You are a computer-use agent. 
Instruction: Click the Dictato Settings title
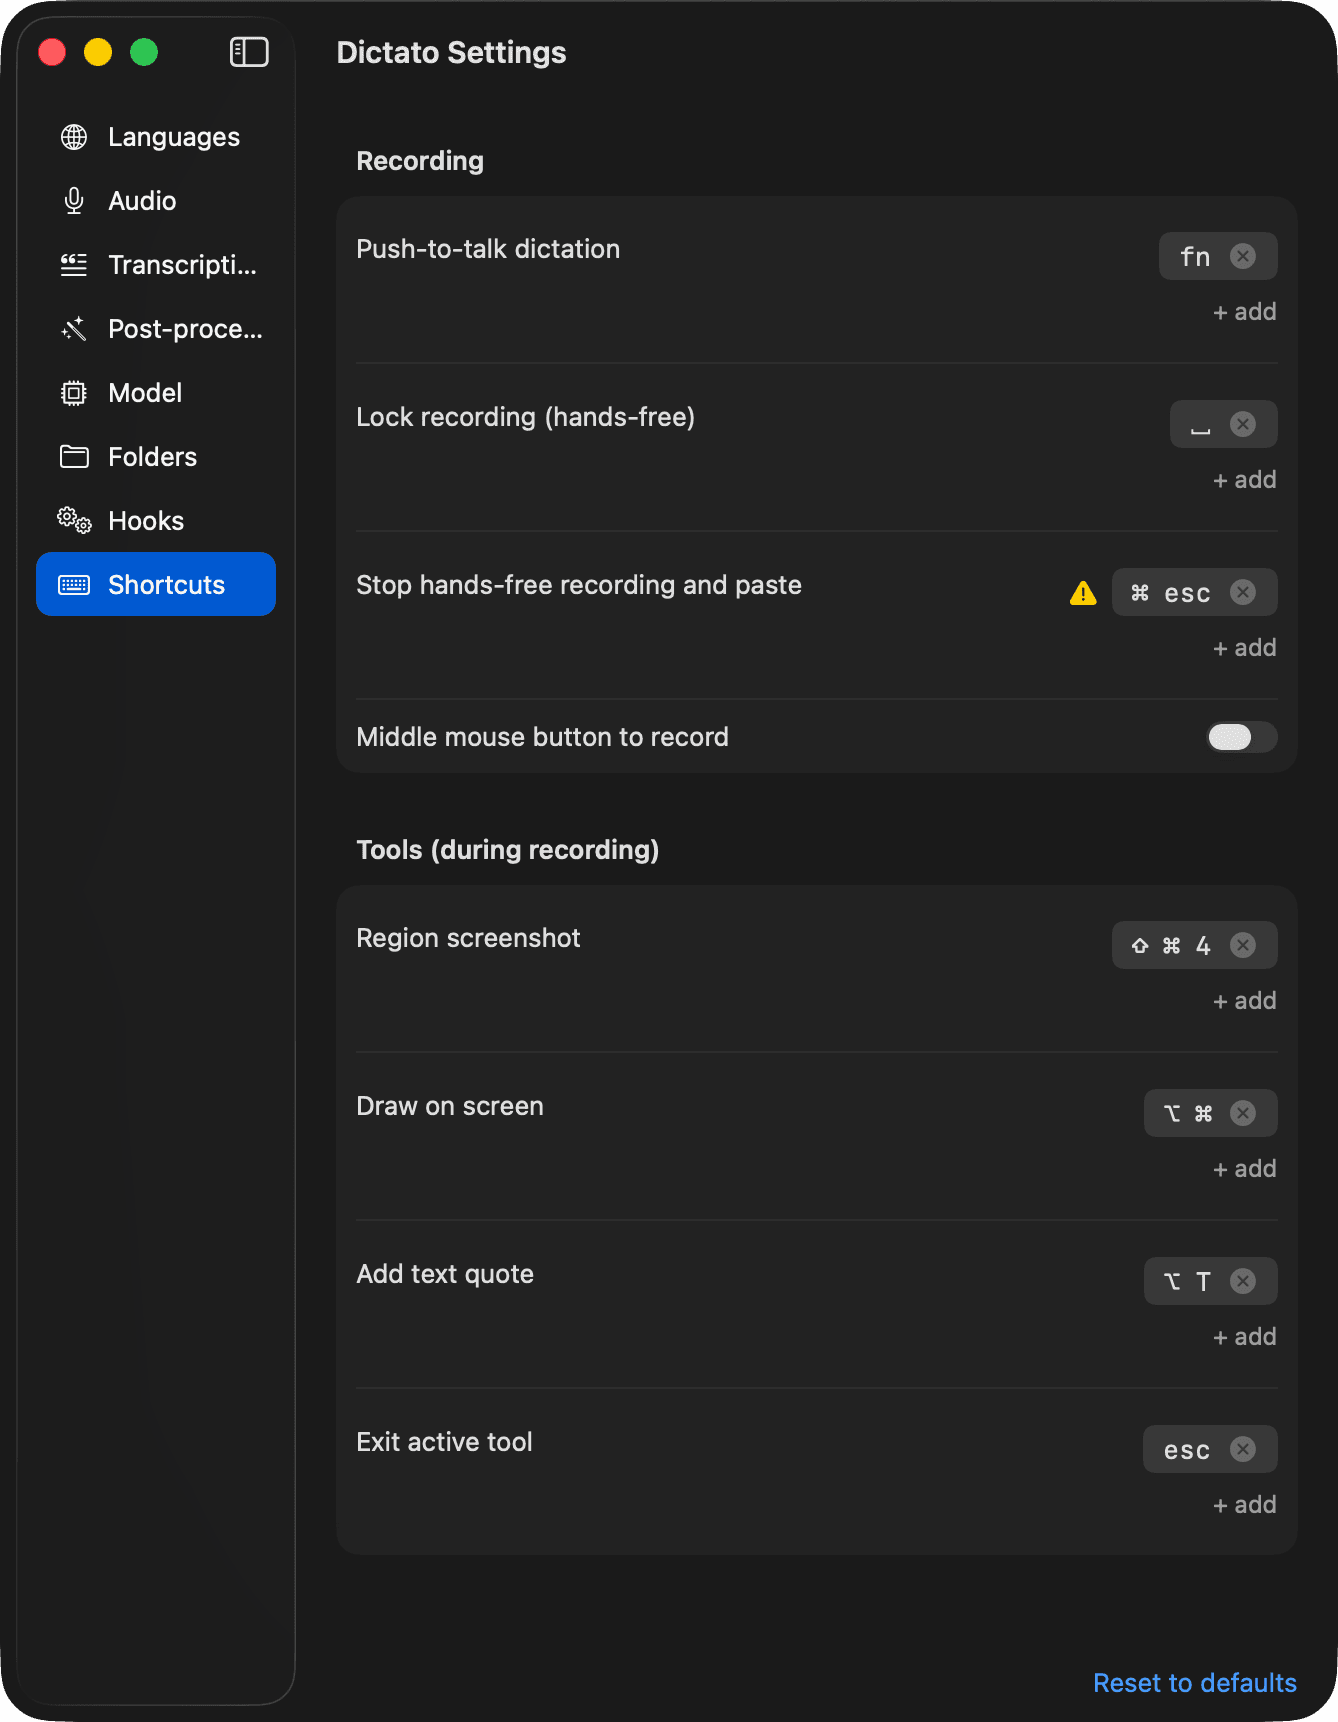451,52
